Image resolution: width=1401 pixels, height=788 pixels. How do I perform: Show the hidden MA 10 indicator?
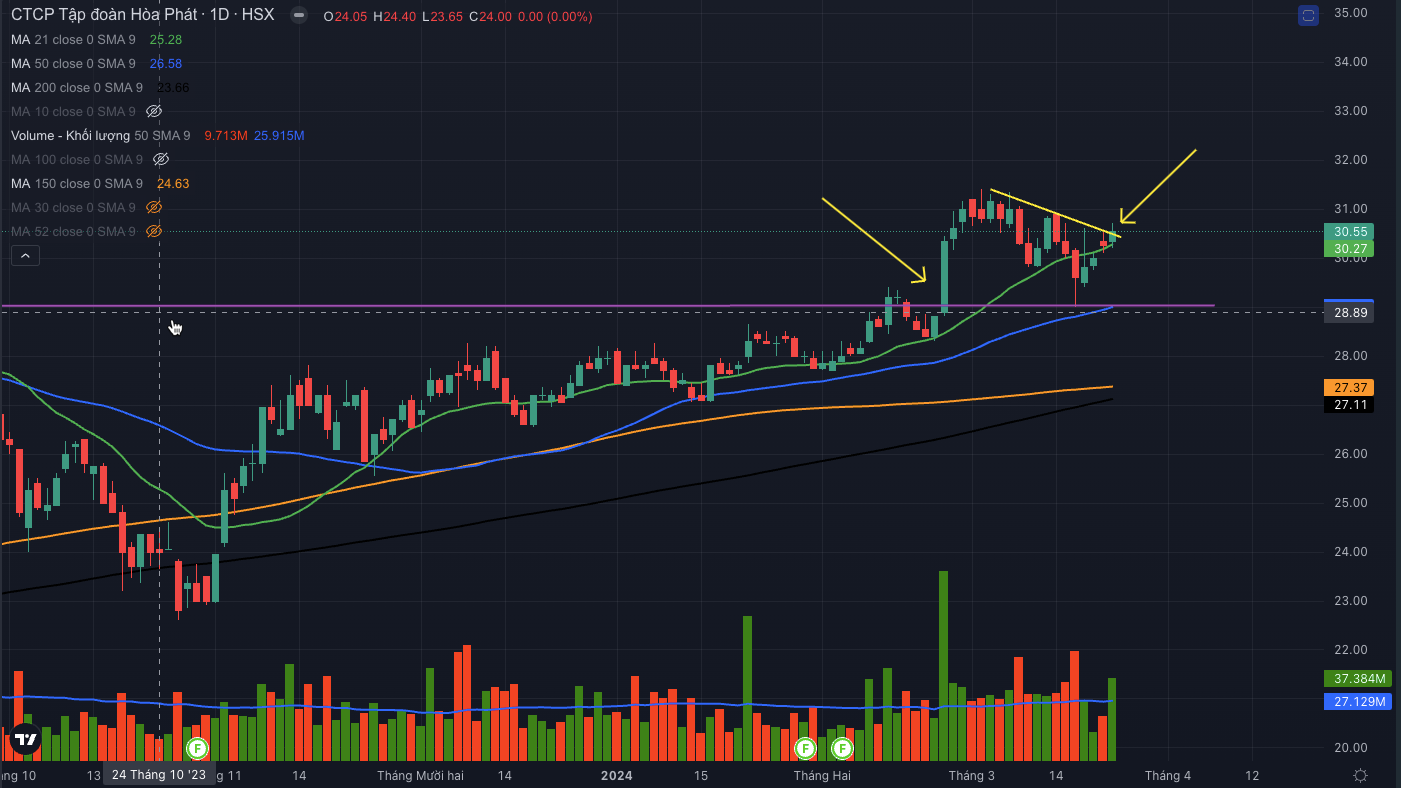[154, 111]
